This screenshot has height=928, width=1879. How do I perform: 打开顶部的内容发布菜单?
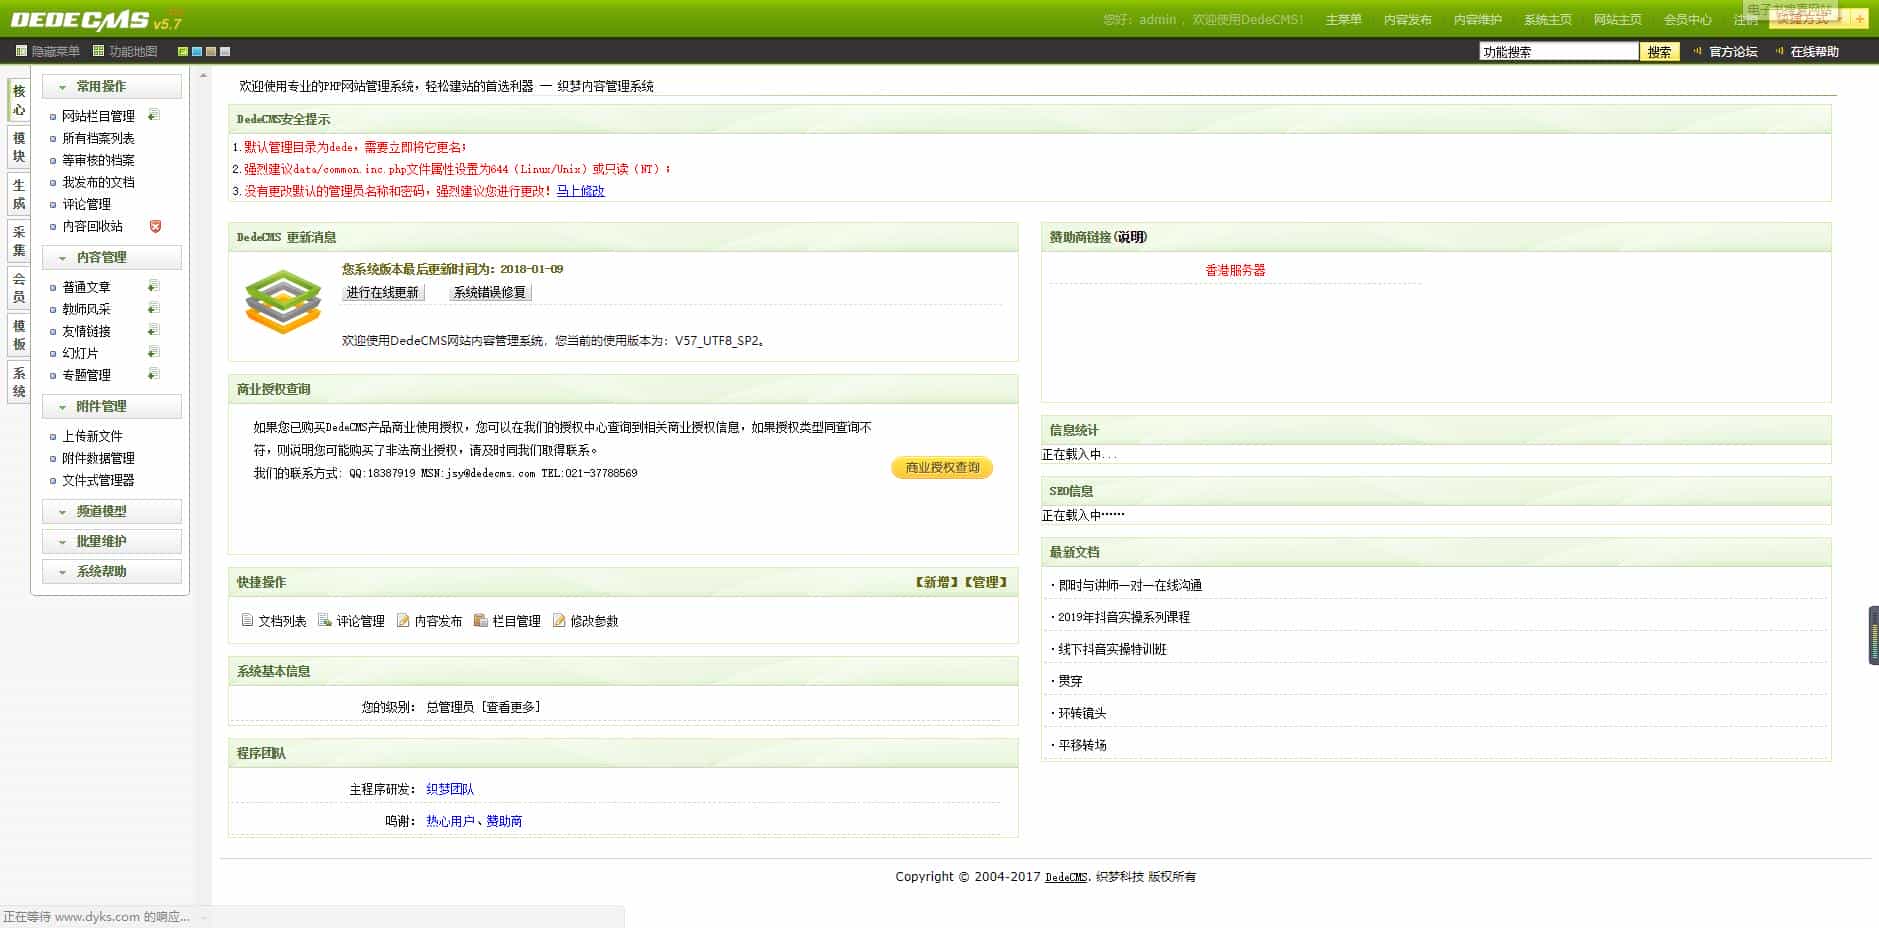pyautogui.click(x=1406, y=18)
